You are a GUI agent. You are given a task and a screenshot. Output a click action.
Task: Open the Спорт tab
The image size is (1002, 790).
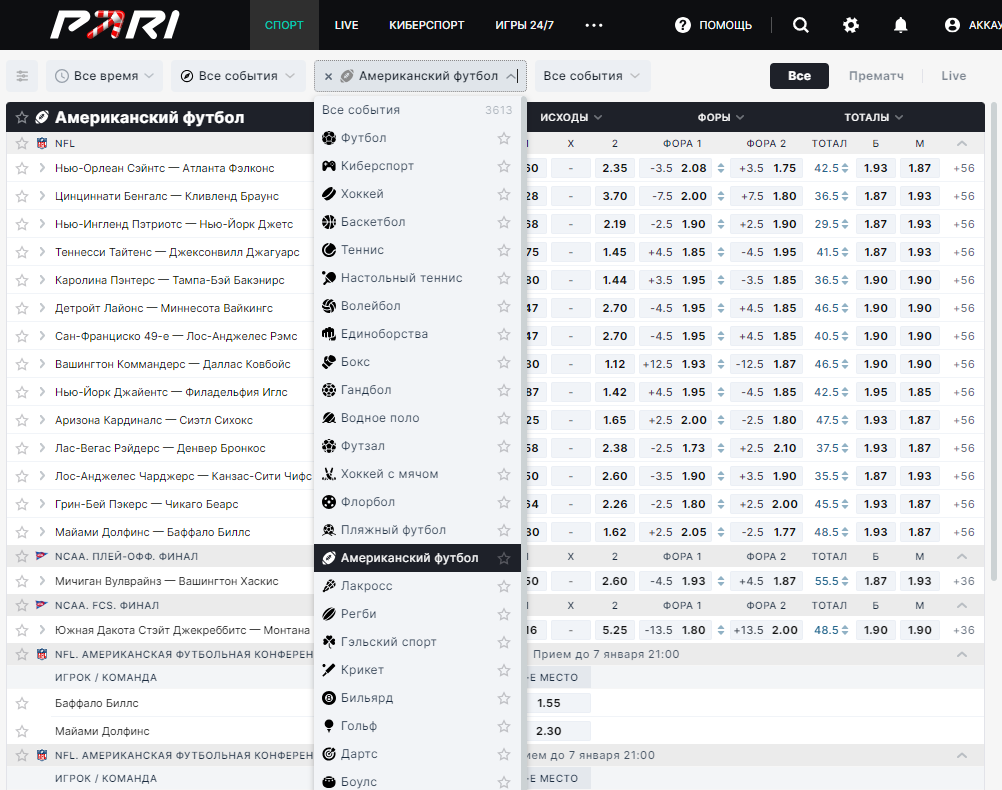coord(284,25)
